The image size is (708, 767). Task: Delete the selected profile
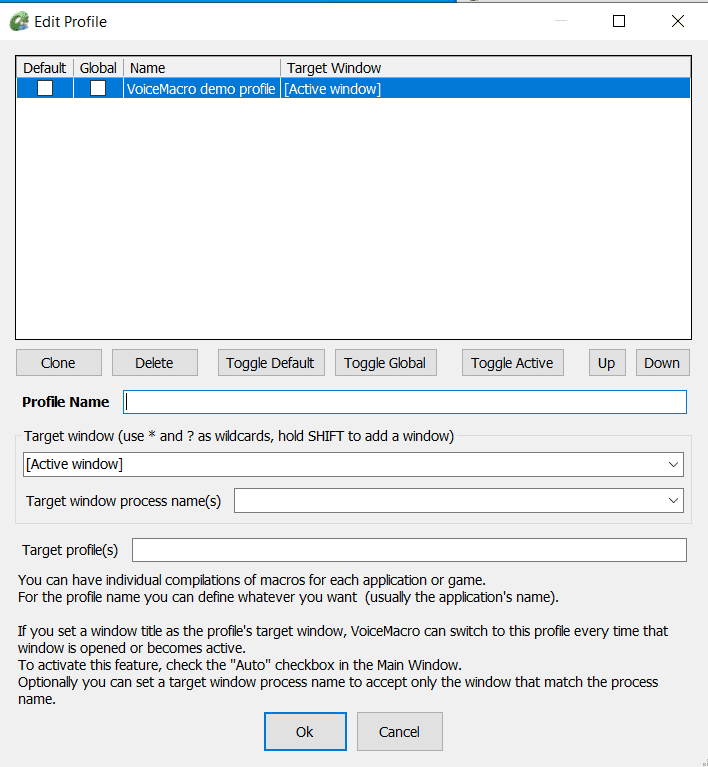tap(155, 363)
